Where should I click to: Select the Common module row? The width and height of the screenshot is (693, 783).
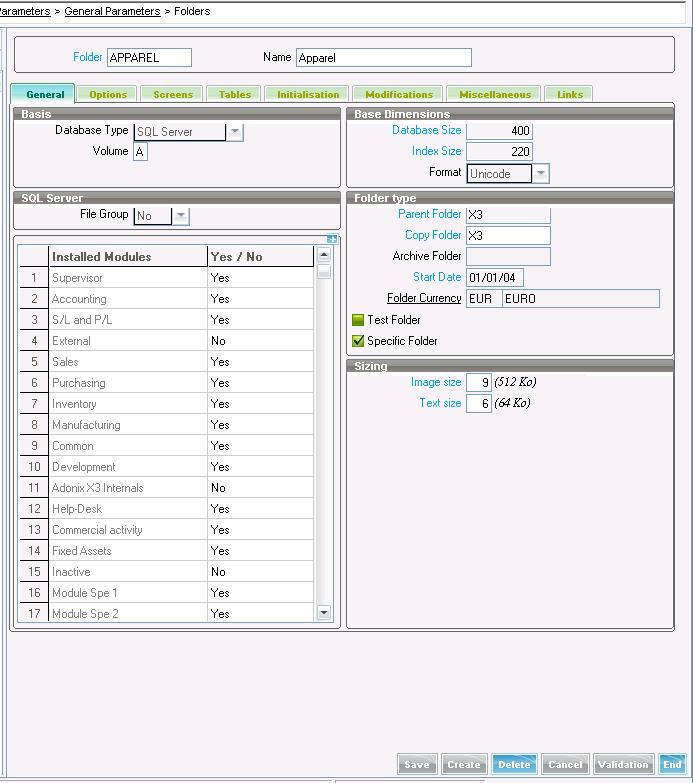coord(167,445)
